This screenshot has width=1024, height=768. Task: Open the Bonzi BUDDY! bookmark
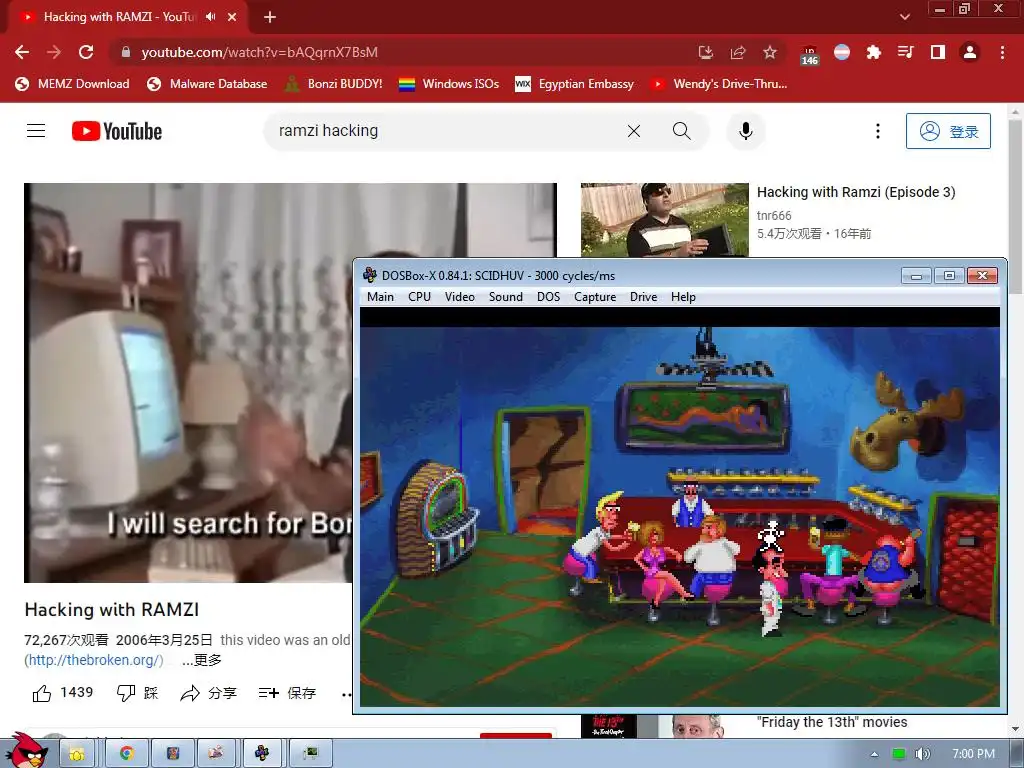(334, 84)
